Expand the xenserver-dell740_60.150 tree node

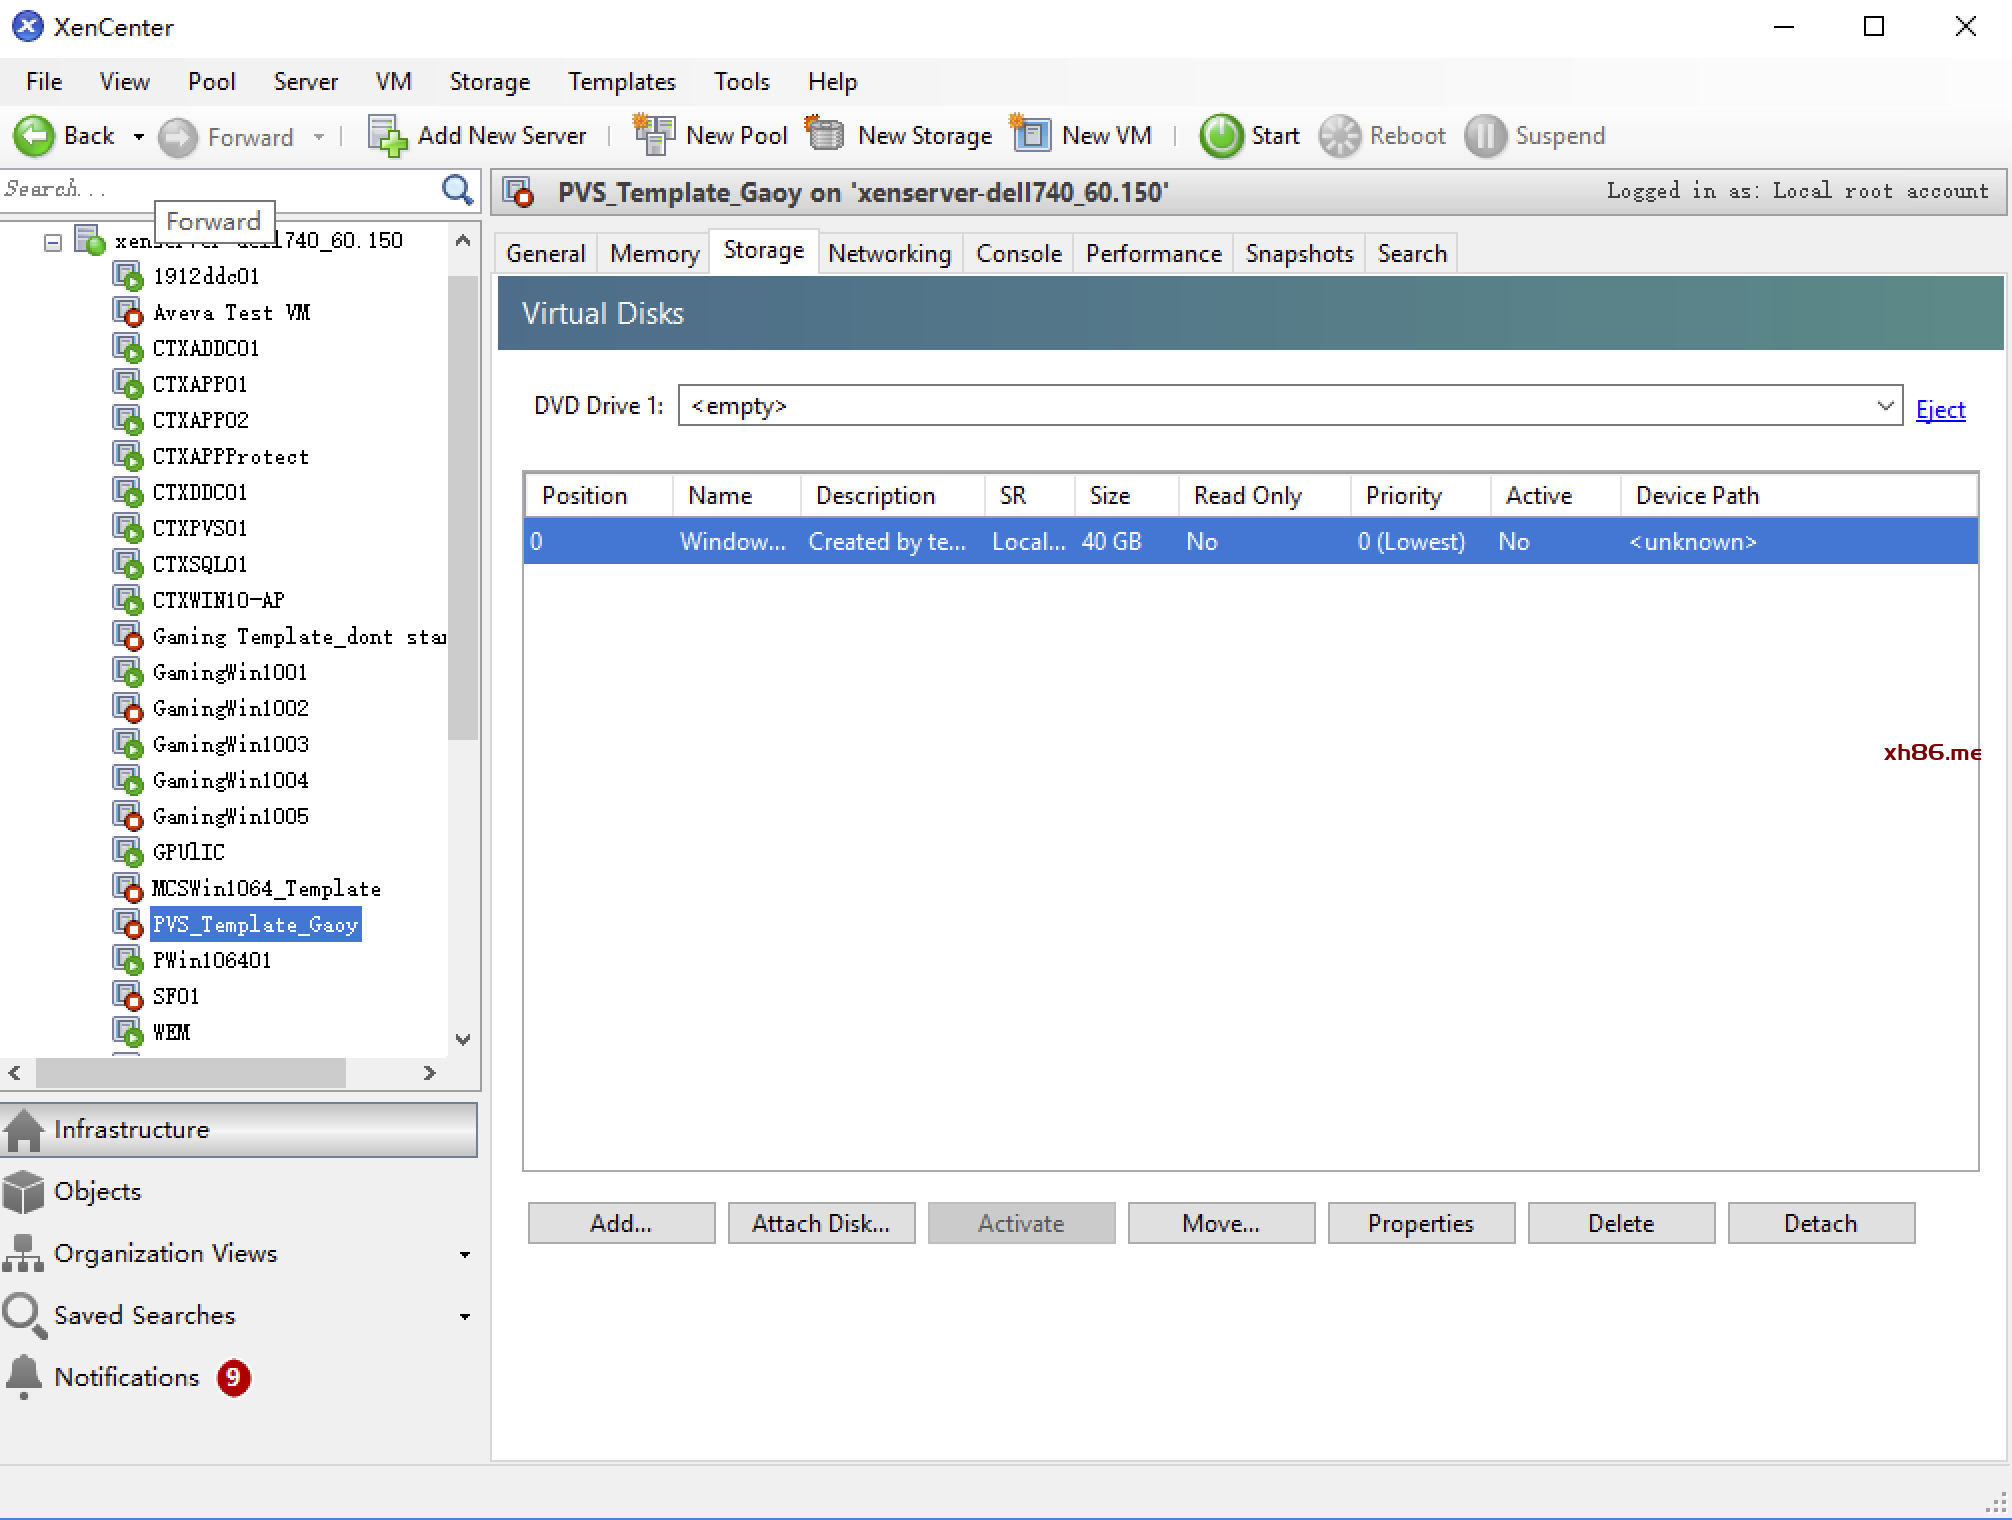pyautogui.click(x=51, y=241)
